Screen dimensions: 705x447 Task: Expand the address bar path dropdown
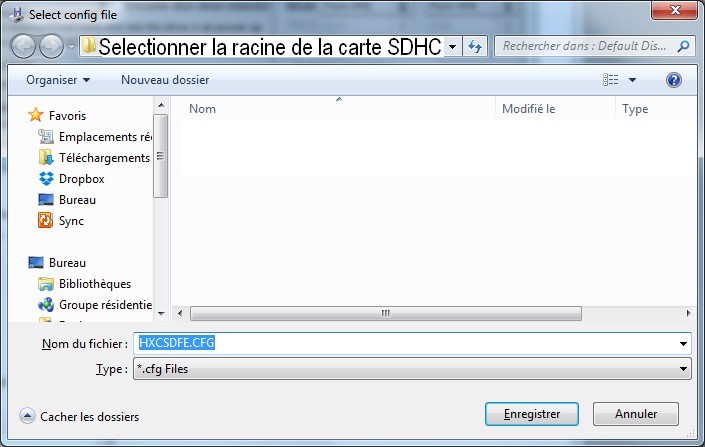[453, 46]
